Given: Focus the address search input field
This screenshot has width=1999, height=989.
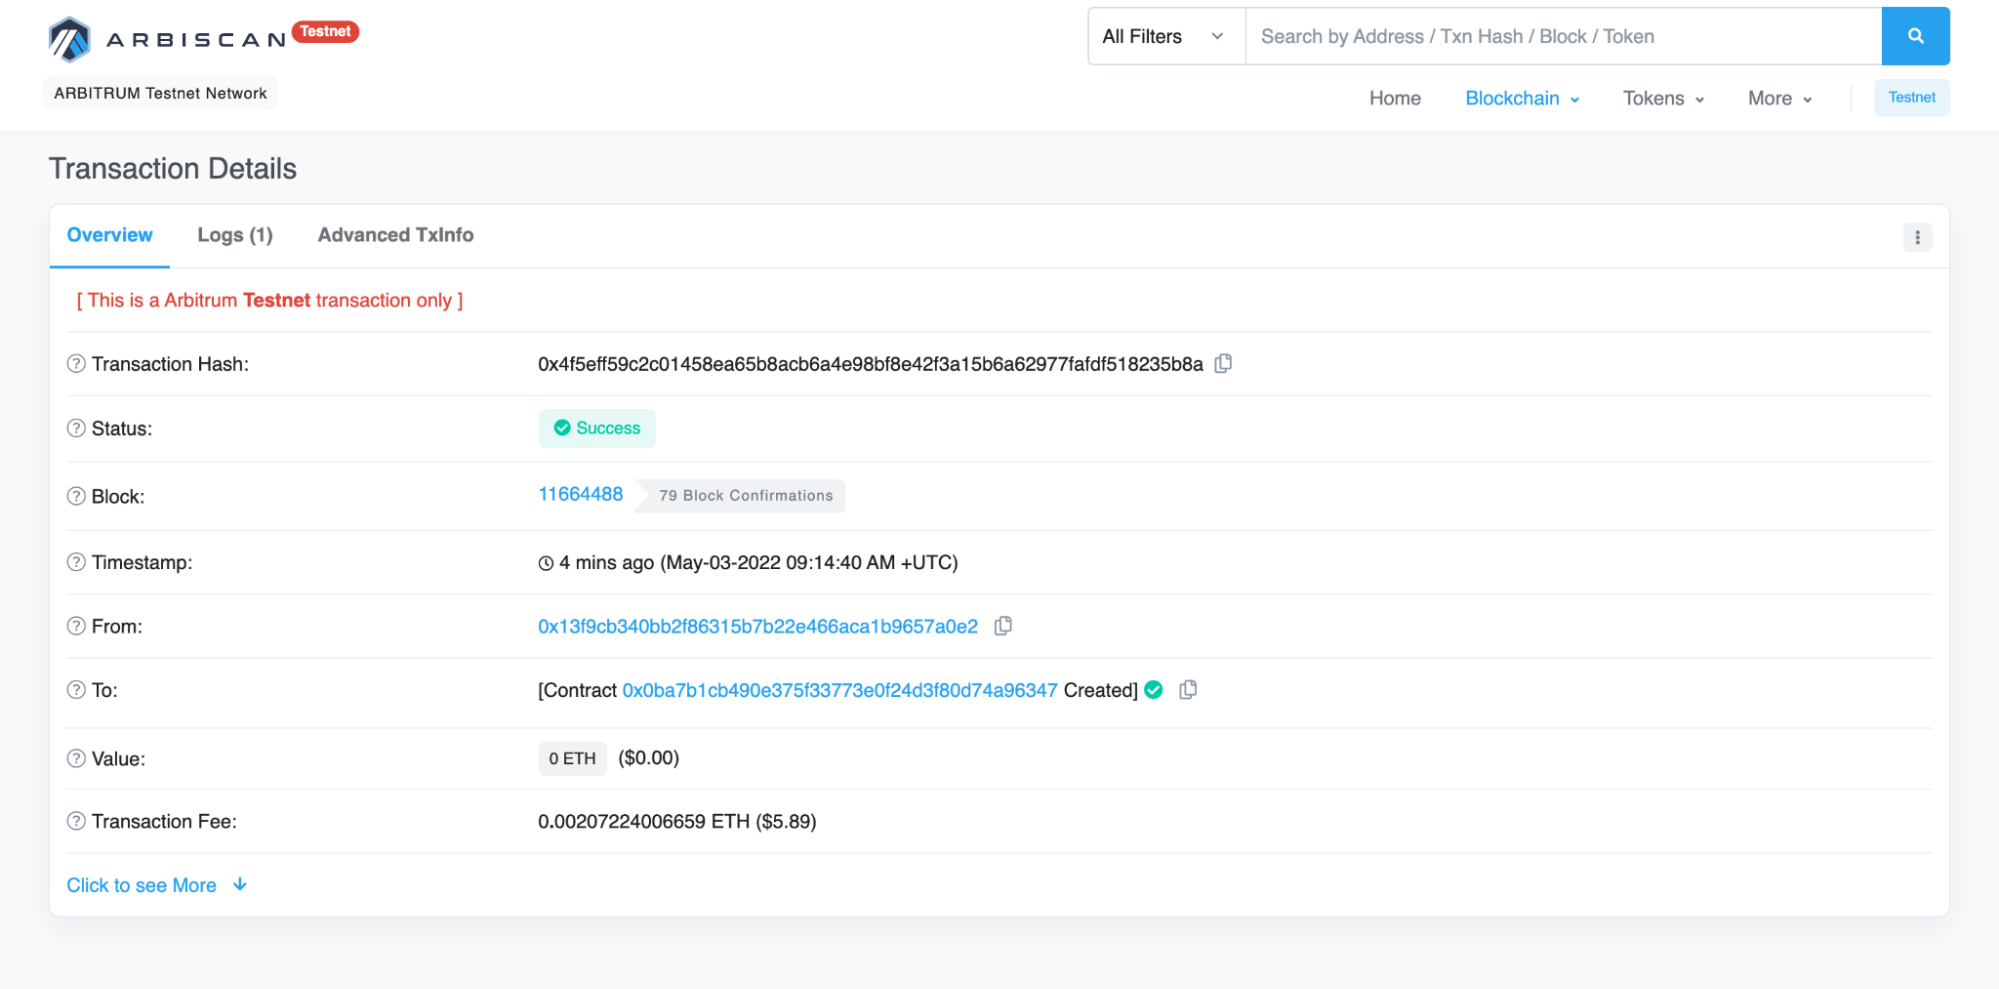Looking at the screenshot, I should 1562,36.
